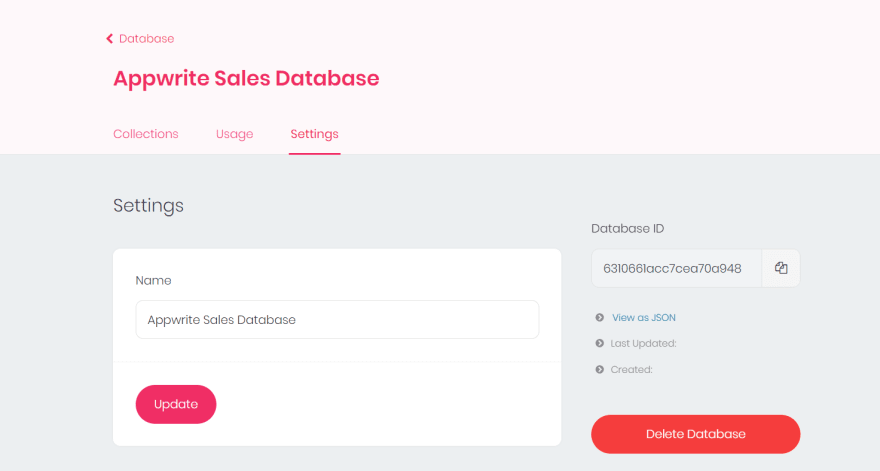880x471 pixels.
Task: Click the Settings section heading
Action: [148, 205]
